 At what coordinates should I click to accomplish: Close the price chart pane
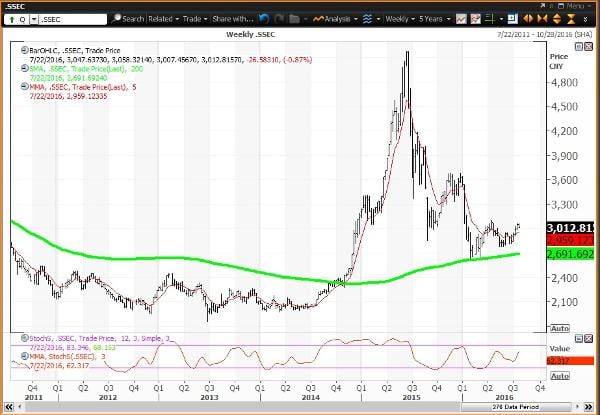coord(588,47)
